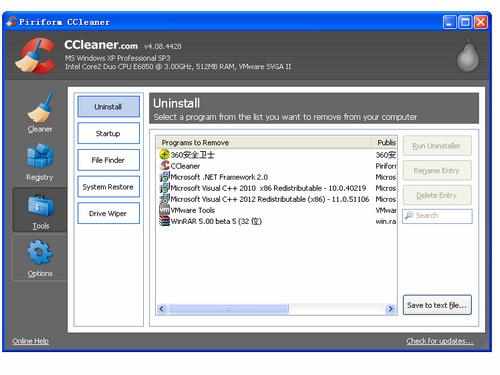Focus the Search input field
Image resolution: width=500 pixels, height=375 pixels.
pyautogui.click(x=437, y=216)
